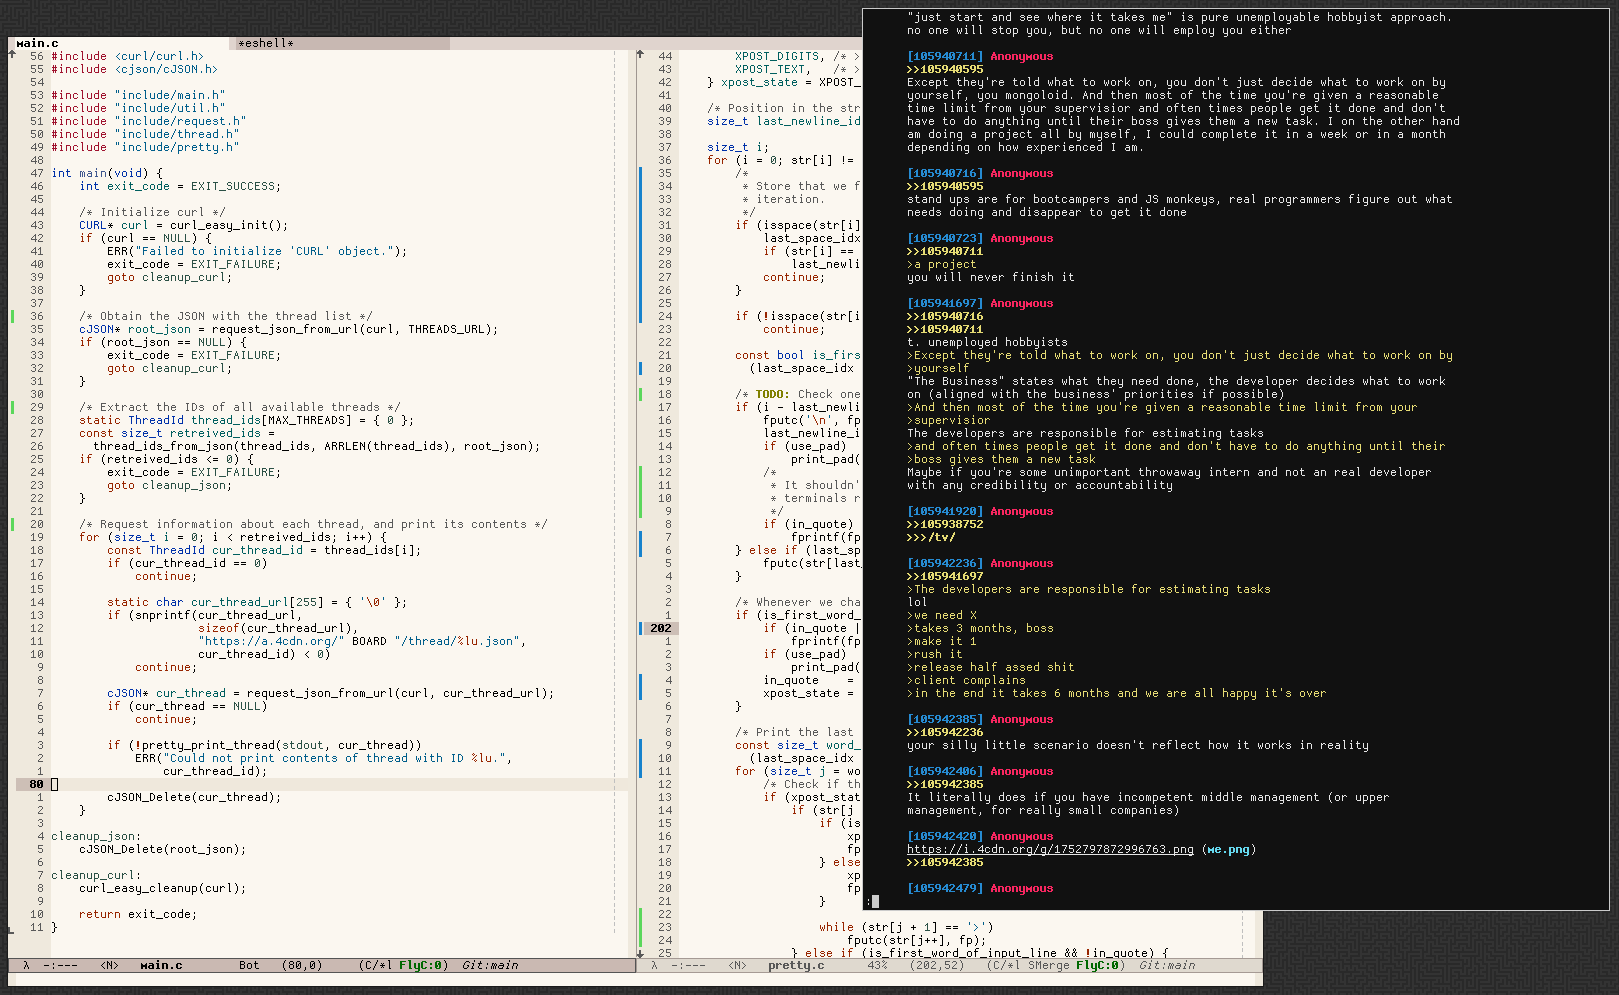
Task: Click the 43% position in pretty.c mode line
Action: (x=877, y=965)
